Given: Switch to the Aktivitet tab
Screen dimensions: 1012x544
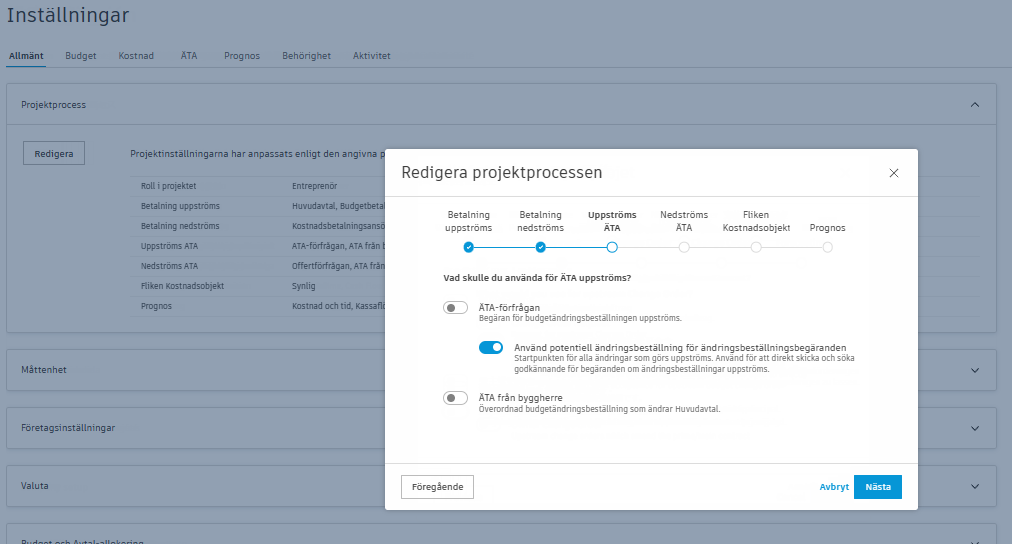Looking at the screenshot, I should [x=372, y=55].
